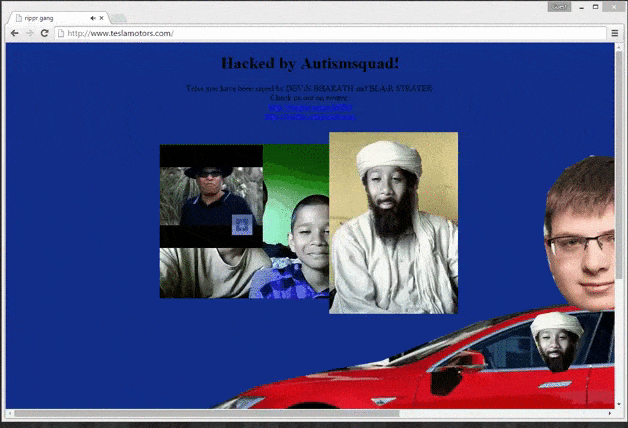Screen dimensions: 628x428
Task: Focus the address bar showing teslamotors.com
Action: [x=330, y=33]
